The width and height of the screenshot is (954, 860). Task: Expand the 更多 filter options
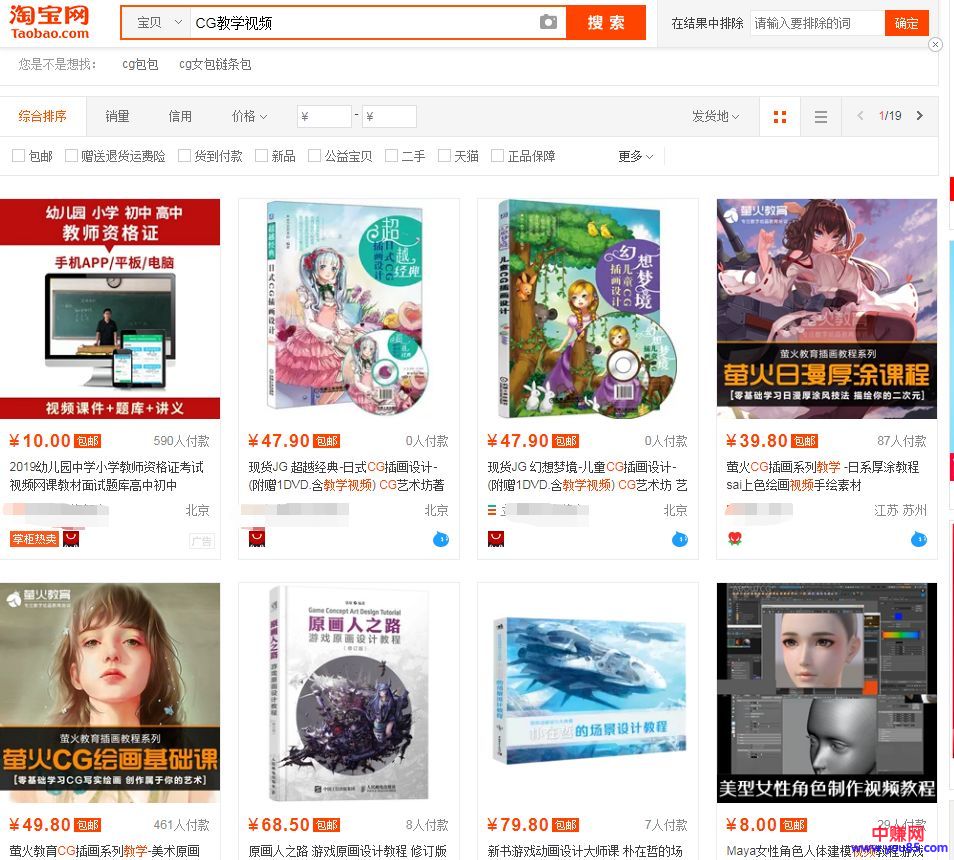[x=635, y=156]
